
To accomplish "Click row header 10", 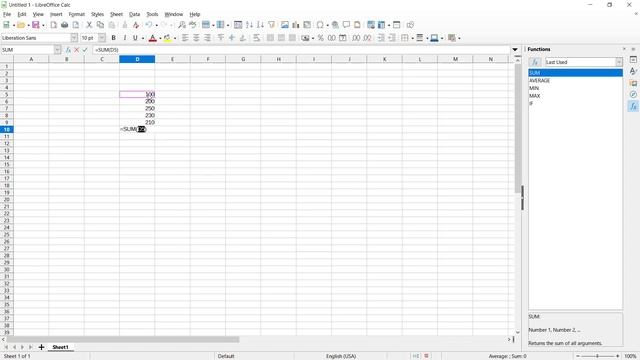I will point(7,129).
